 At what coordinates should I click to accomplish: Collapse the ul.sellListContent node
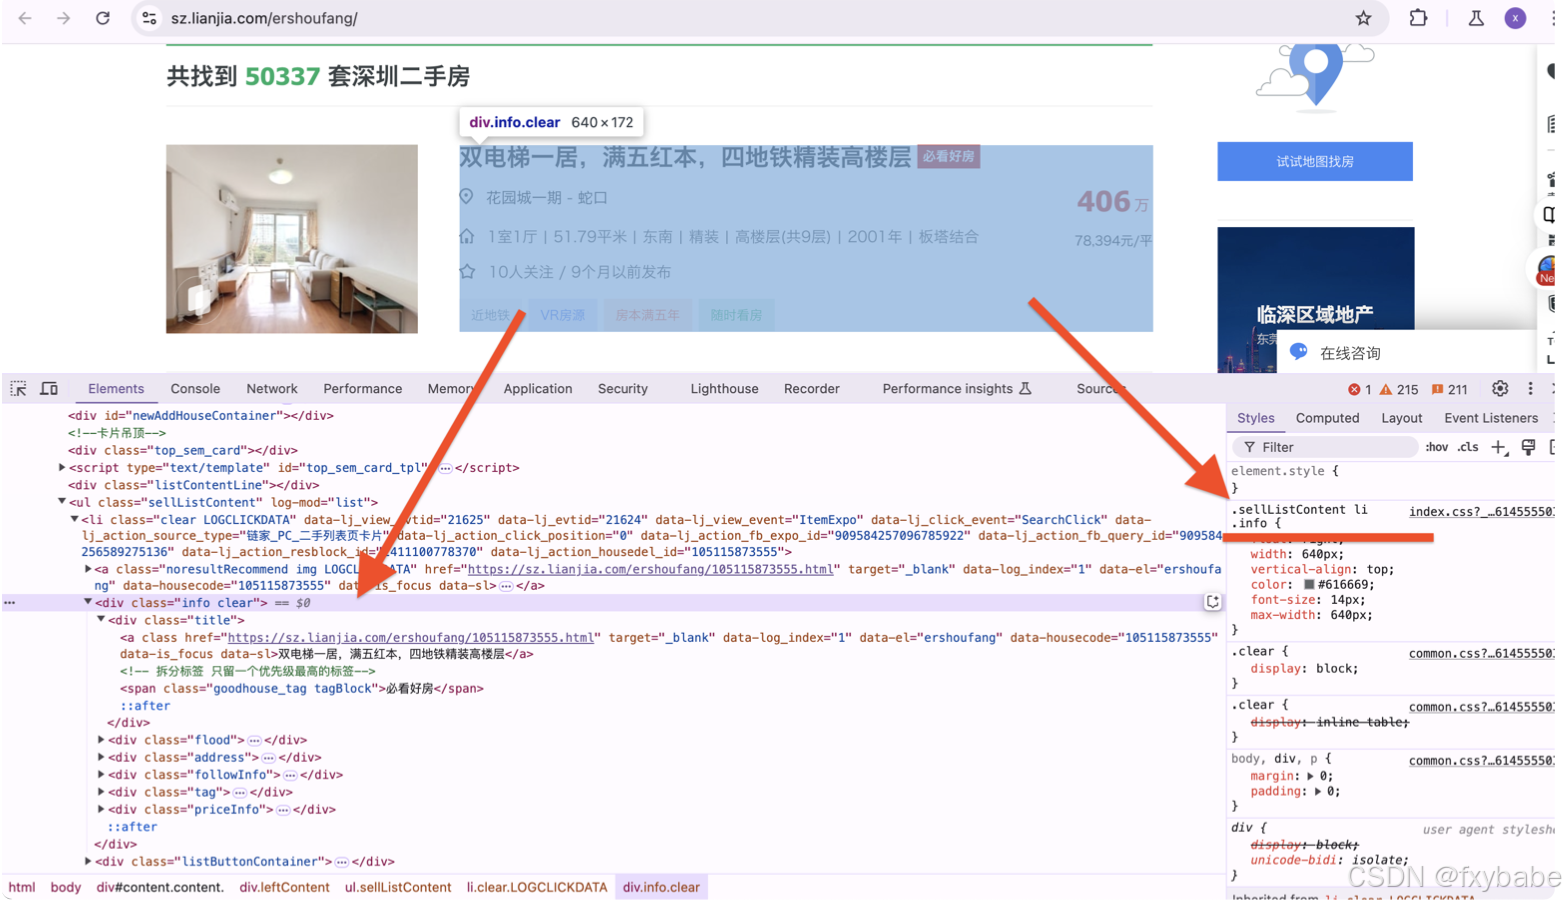click(x=62, y=502)
